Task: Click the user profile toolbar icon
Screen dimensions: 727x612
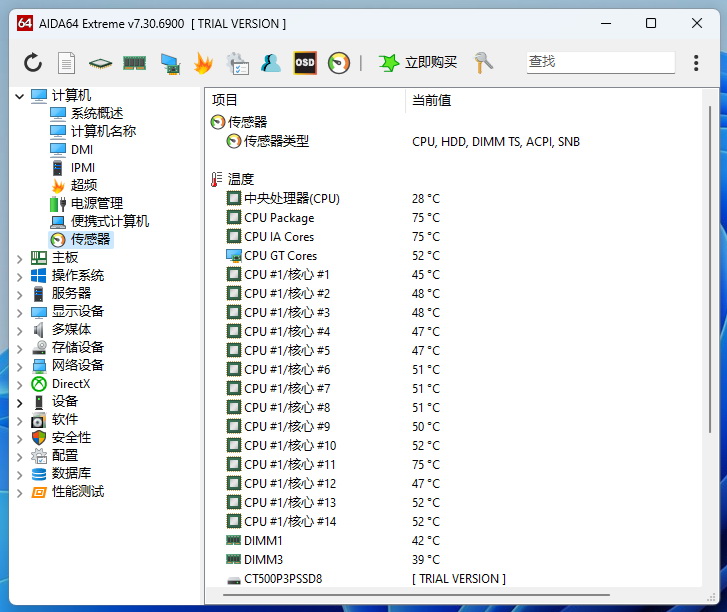Action: (271, 63)
